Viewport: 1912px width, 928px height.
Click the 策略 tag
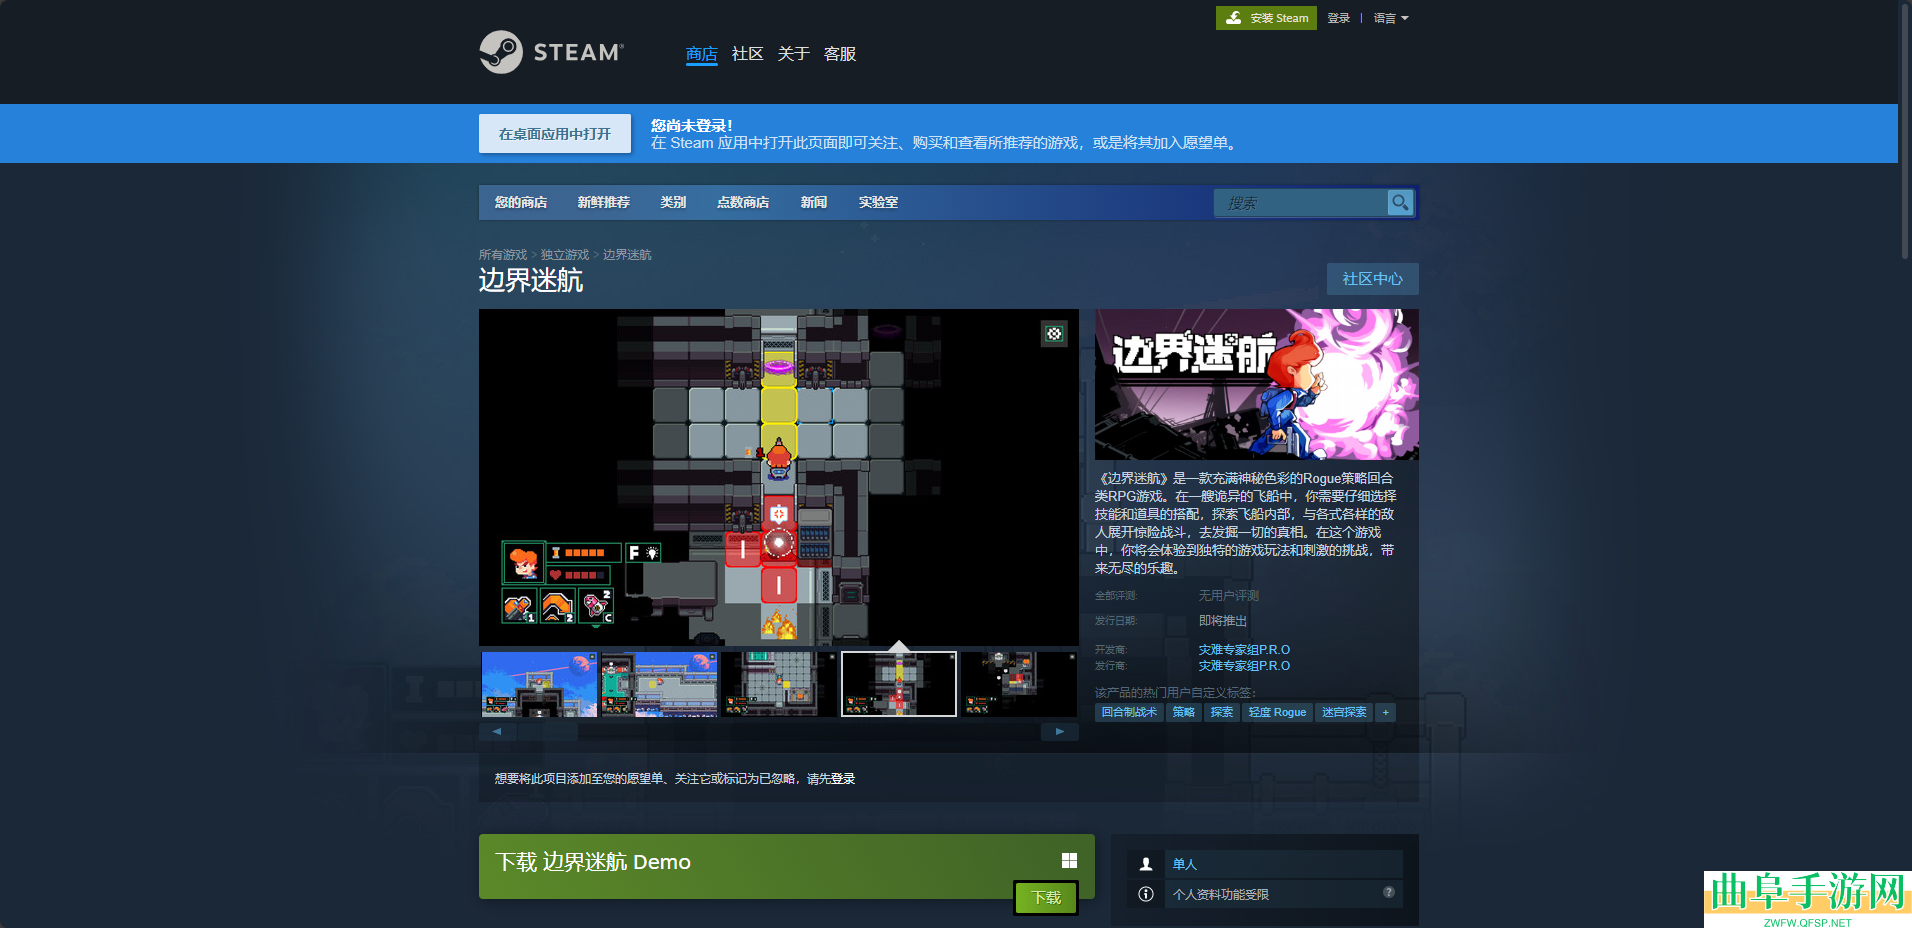click(x=1184, y=712)
